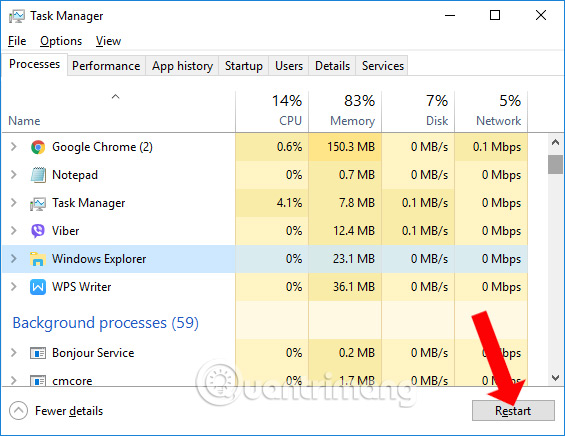Open the File menu
Viewport: 565px width, 436px height.
click(x=17, y=41)
